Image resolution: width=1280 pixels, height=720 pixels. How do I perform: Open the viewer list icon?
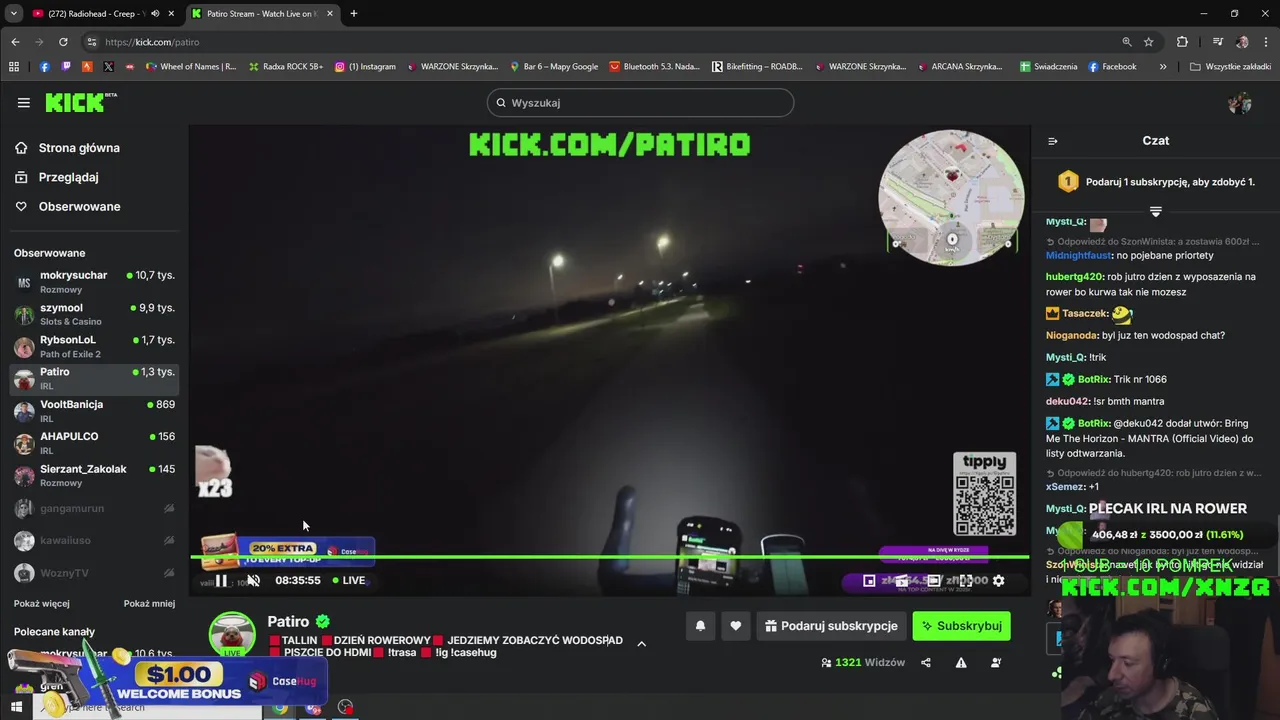point(996,662)
